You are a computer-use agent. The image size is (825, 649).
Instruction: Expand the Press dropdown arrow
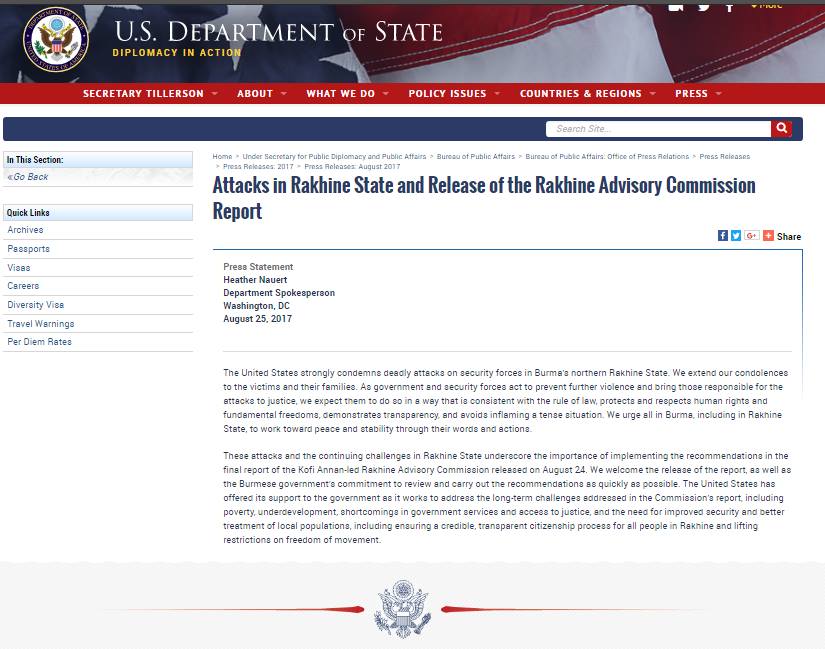pos(719,94)
